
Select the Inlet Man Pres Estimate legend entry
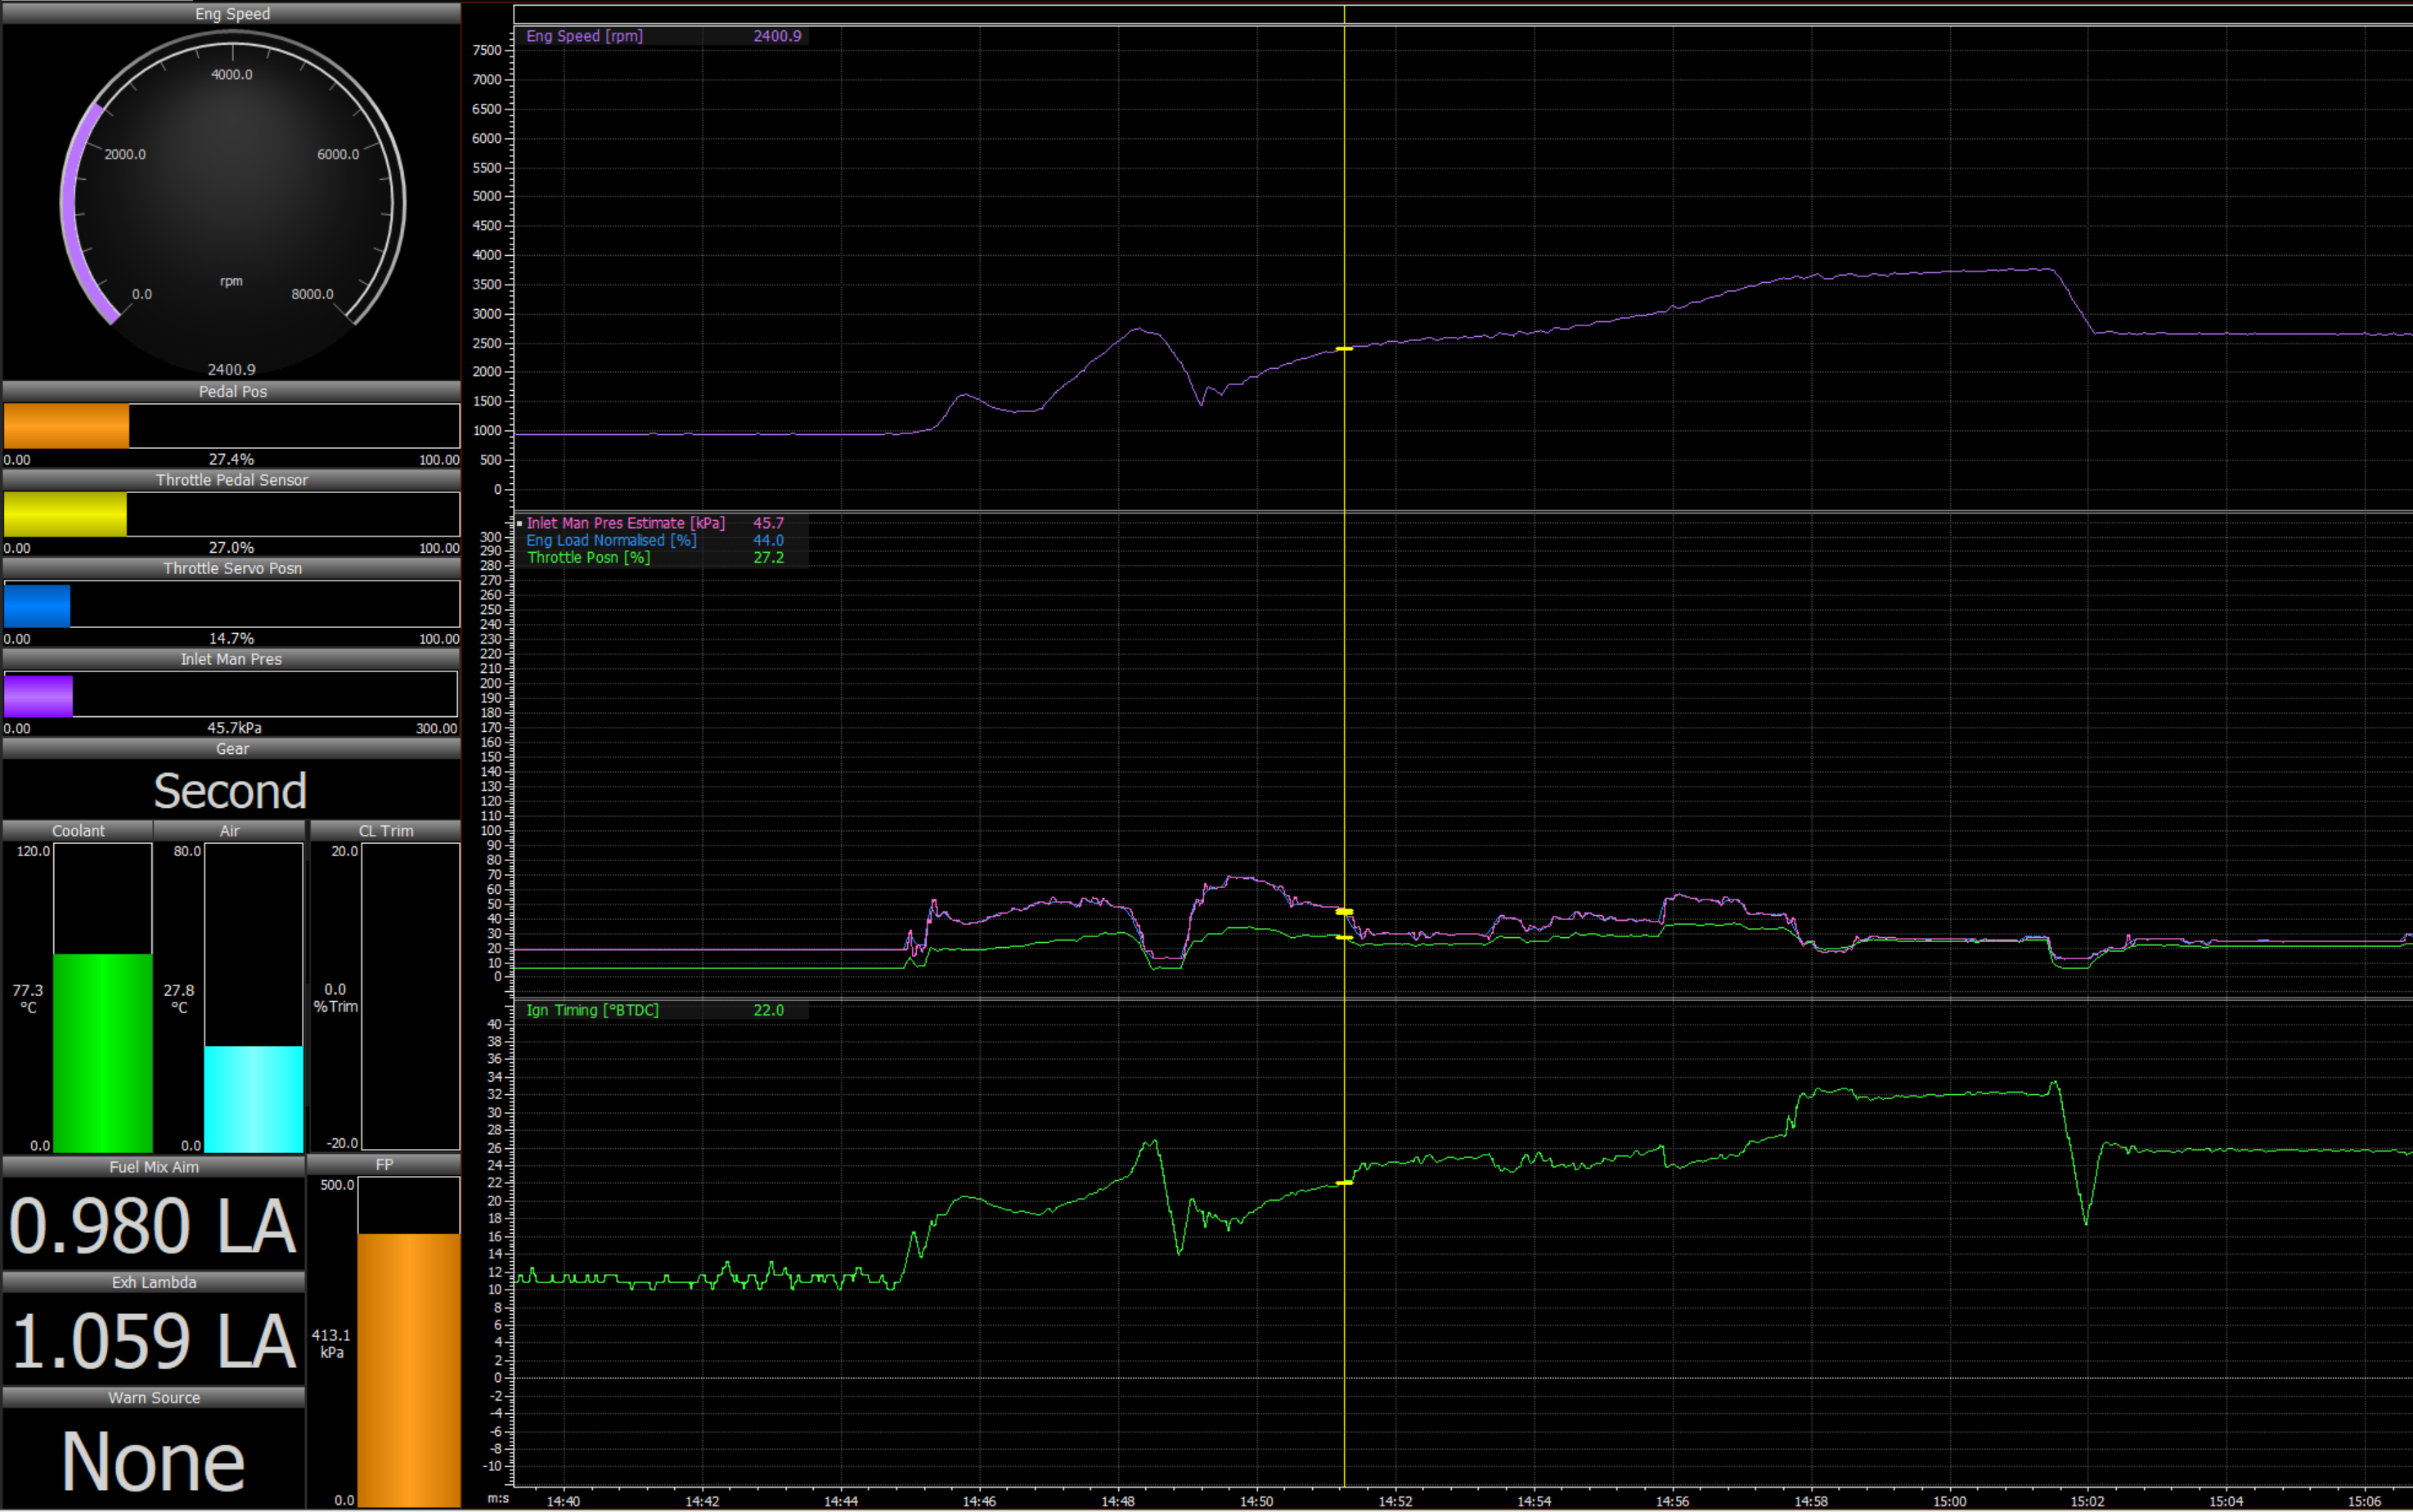626,522
